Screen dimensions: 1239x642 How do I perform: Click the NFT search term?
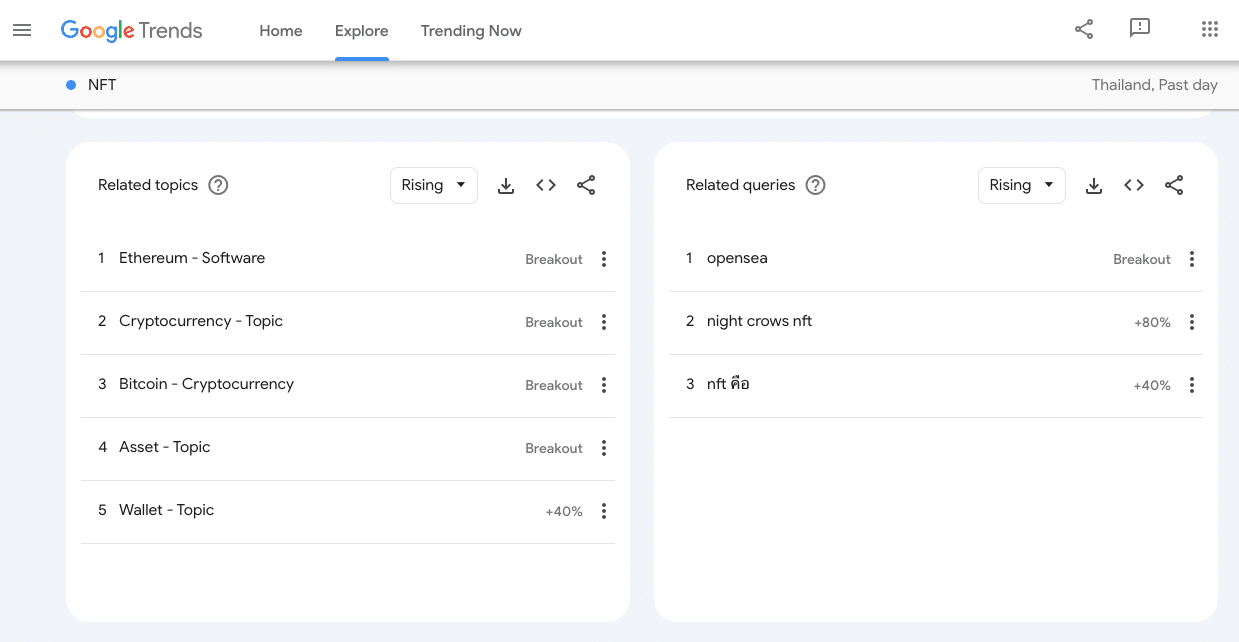[102, 85]
